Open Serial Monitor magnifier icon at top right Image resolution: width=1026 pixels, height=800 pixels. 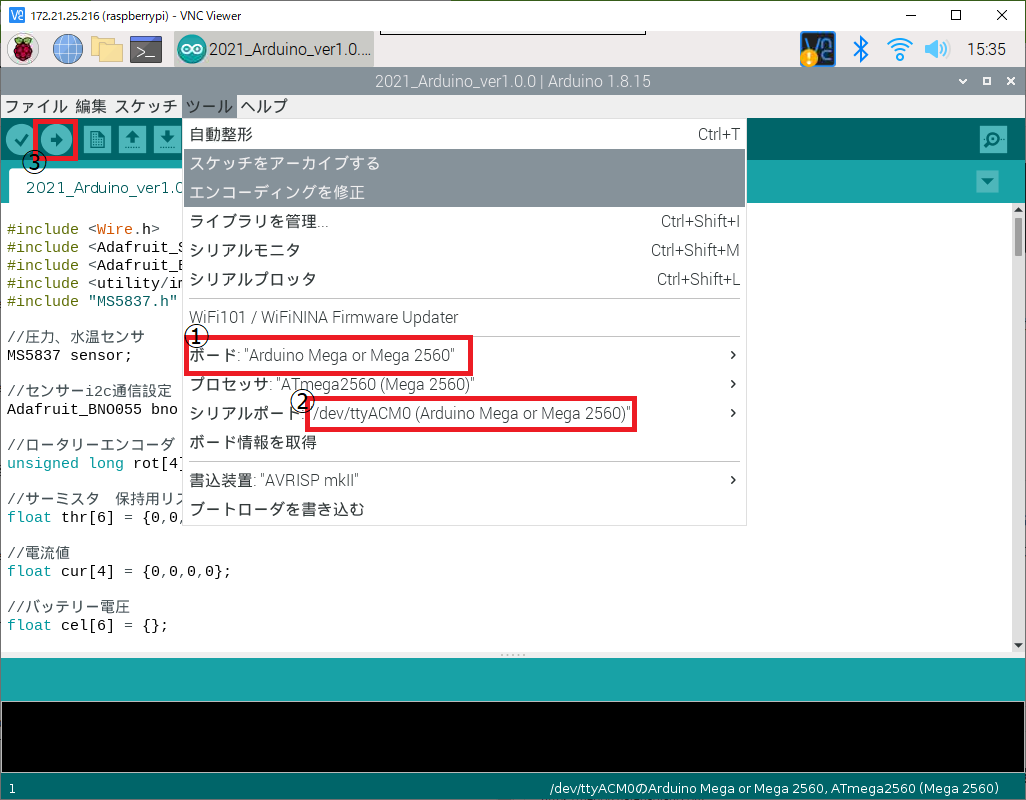point(993,139)
